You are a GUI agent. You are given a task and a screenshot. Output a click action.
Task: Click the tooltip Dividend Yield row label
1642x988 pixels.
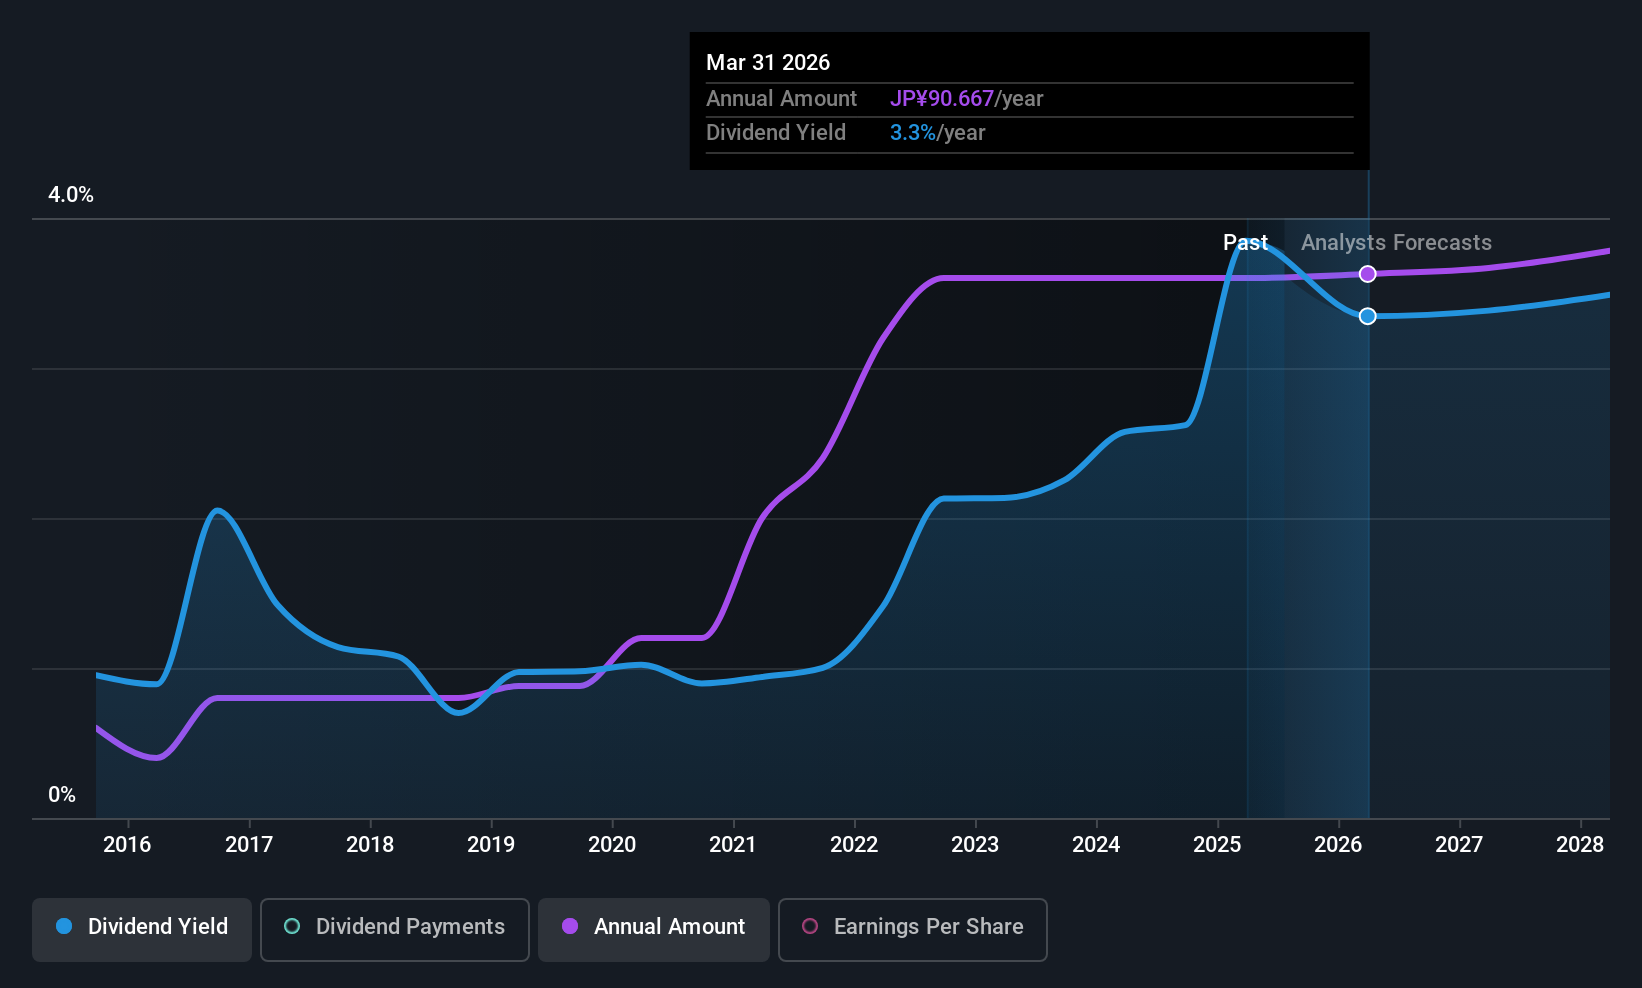(x=776, y=133)
